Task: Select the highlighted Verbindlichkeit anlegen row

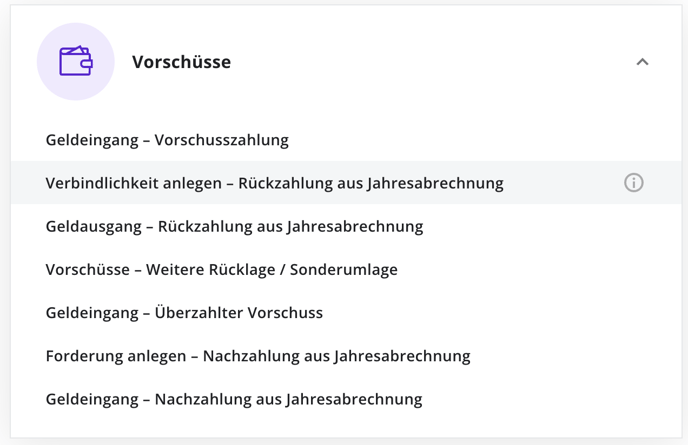Action: tap(346, 183)
